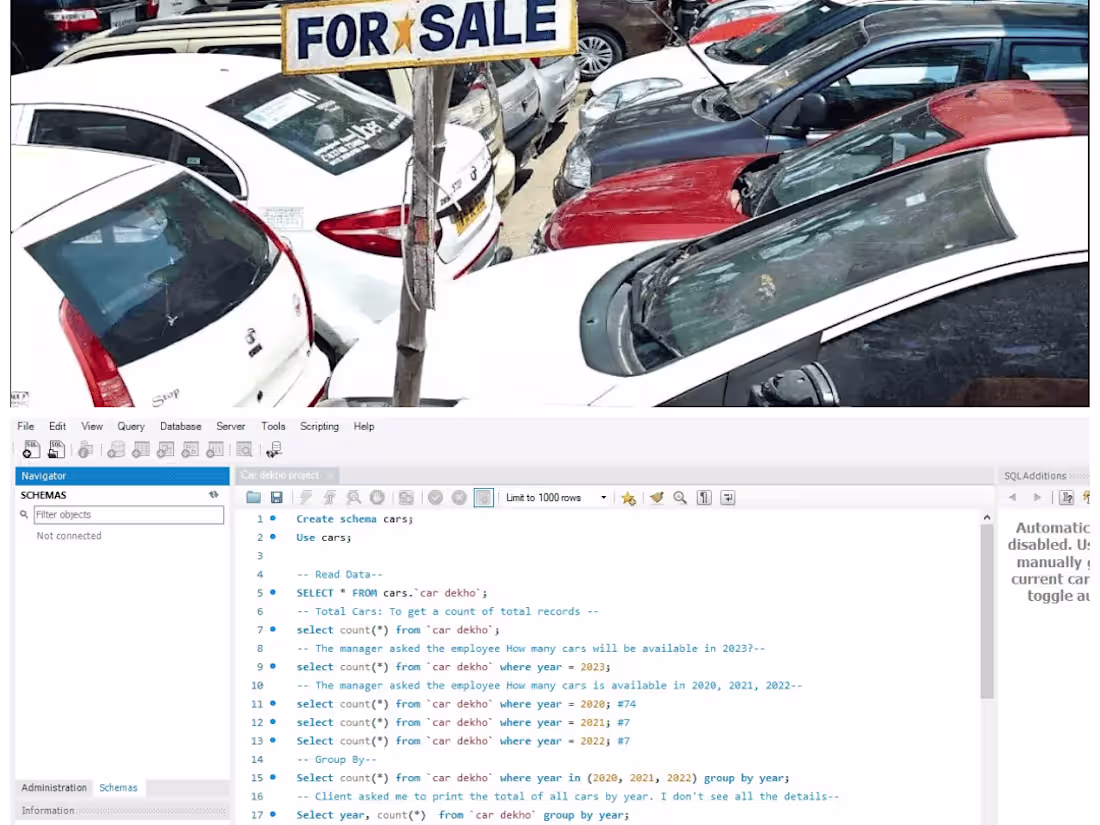The width and height of the screenshot is (1100, 825).
Task: Select the Schemas tab at the sidebar bottom
Action: (119, 788)
